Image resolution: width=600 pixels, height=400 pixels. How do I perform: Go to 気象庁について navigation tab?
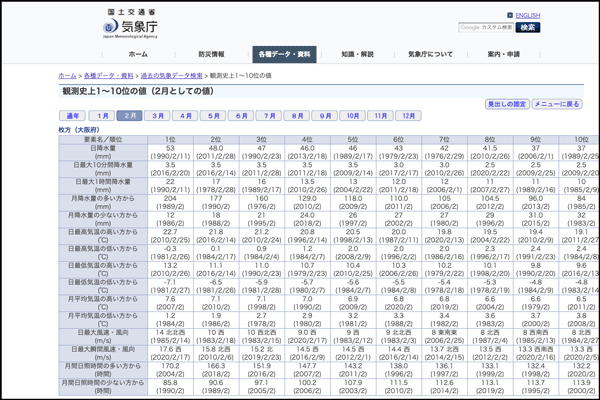click(x=430, y=54)
